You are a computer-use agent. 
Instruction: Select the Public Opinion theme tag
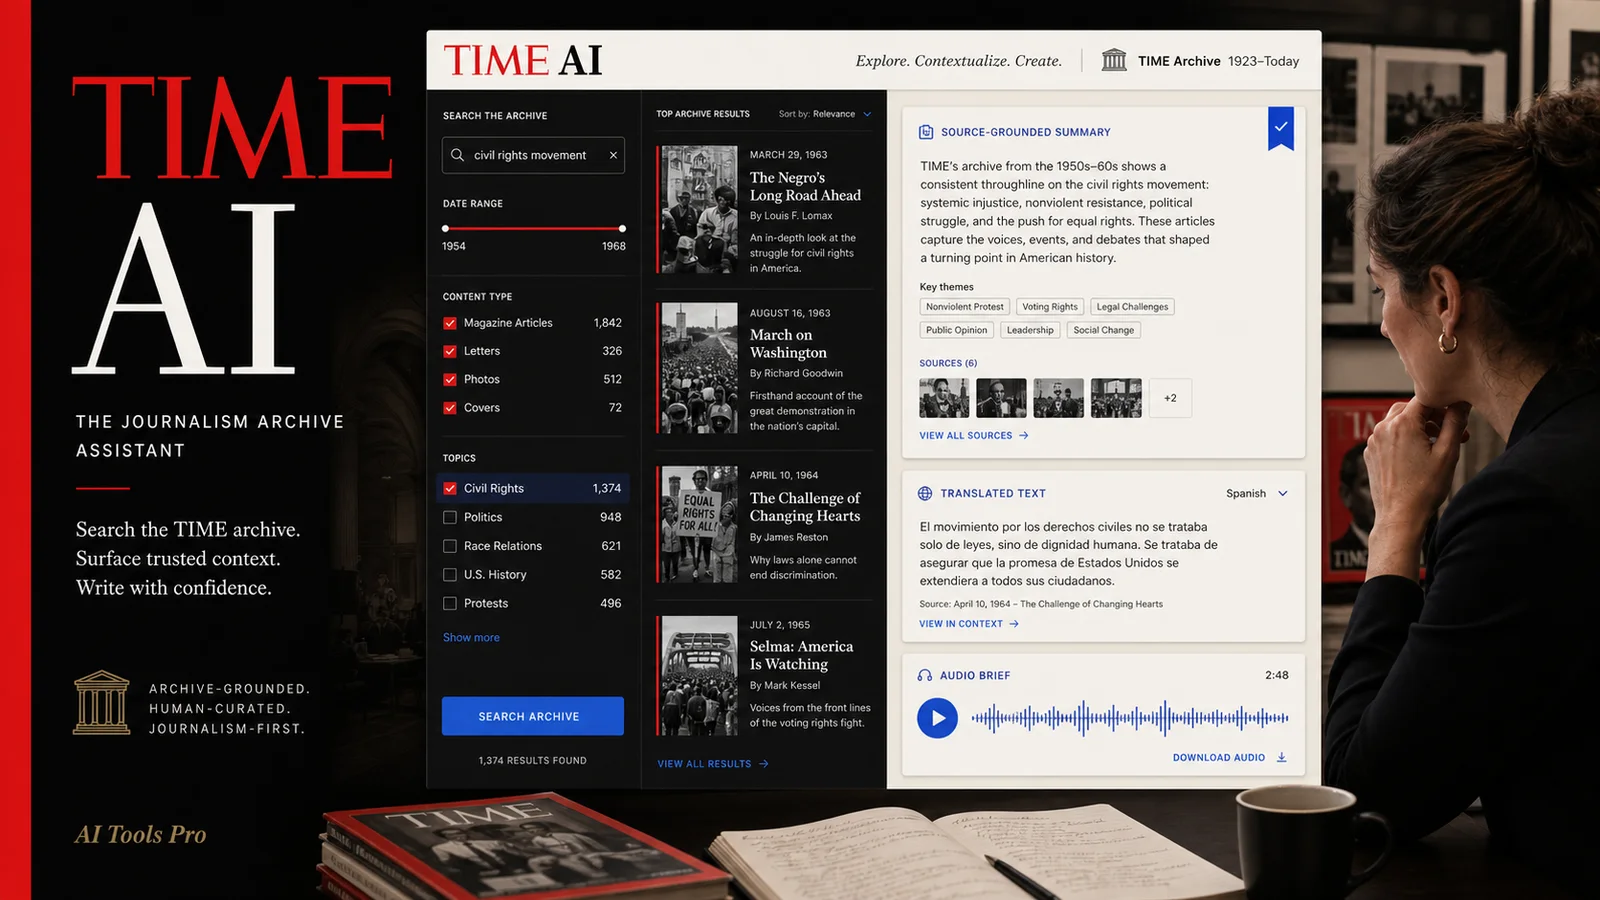[956, 330]
